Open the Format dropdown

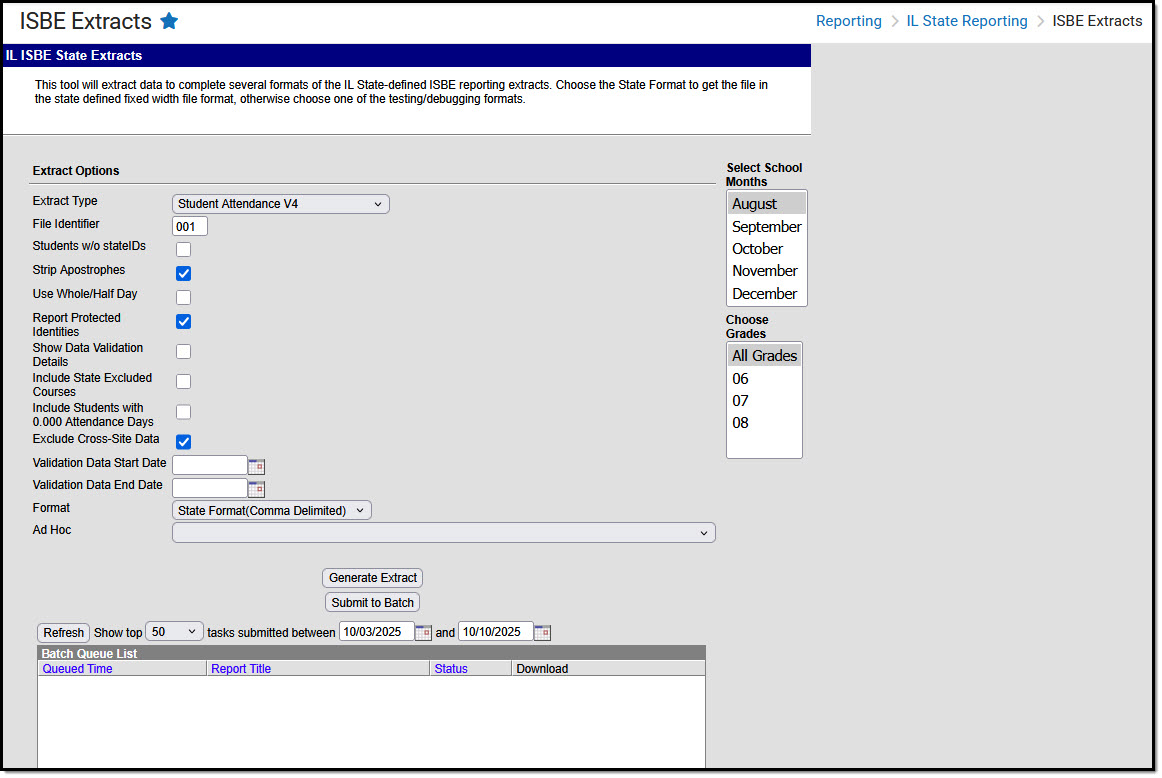272,510
